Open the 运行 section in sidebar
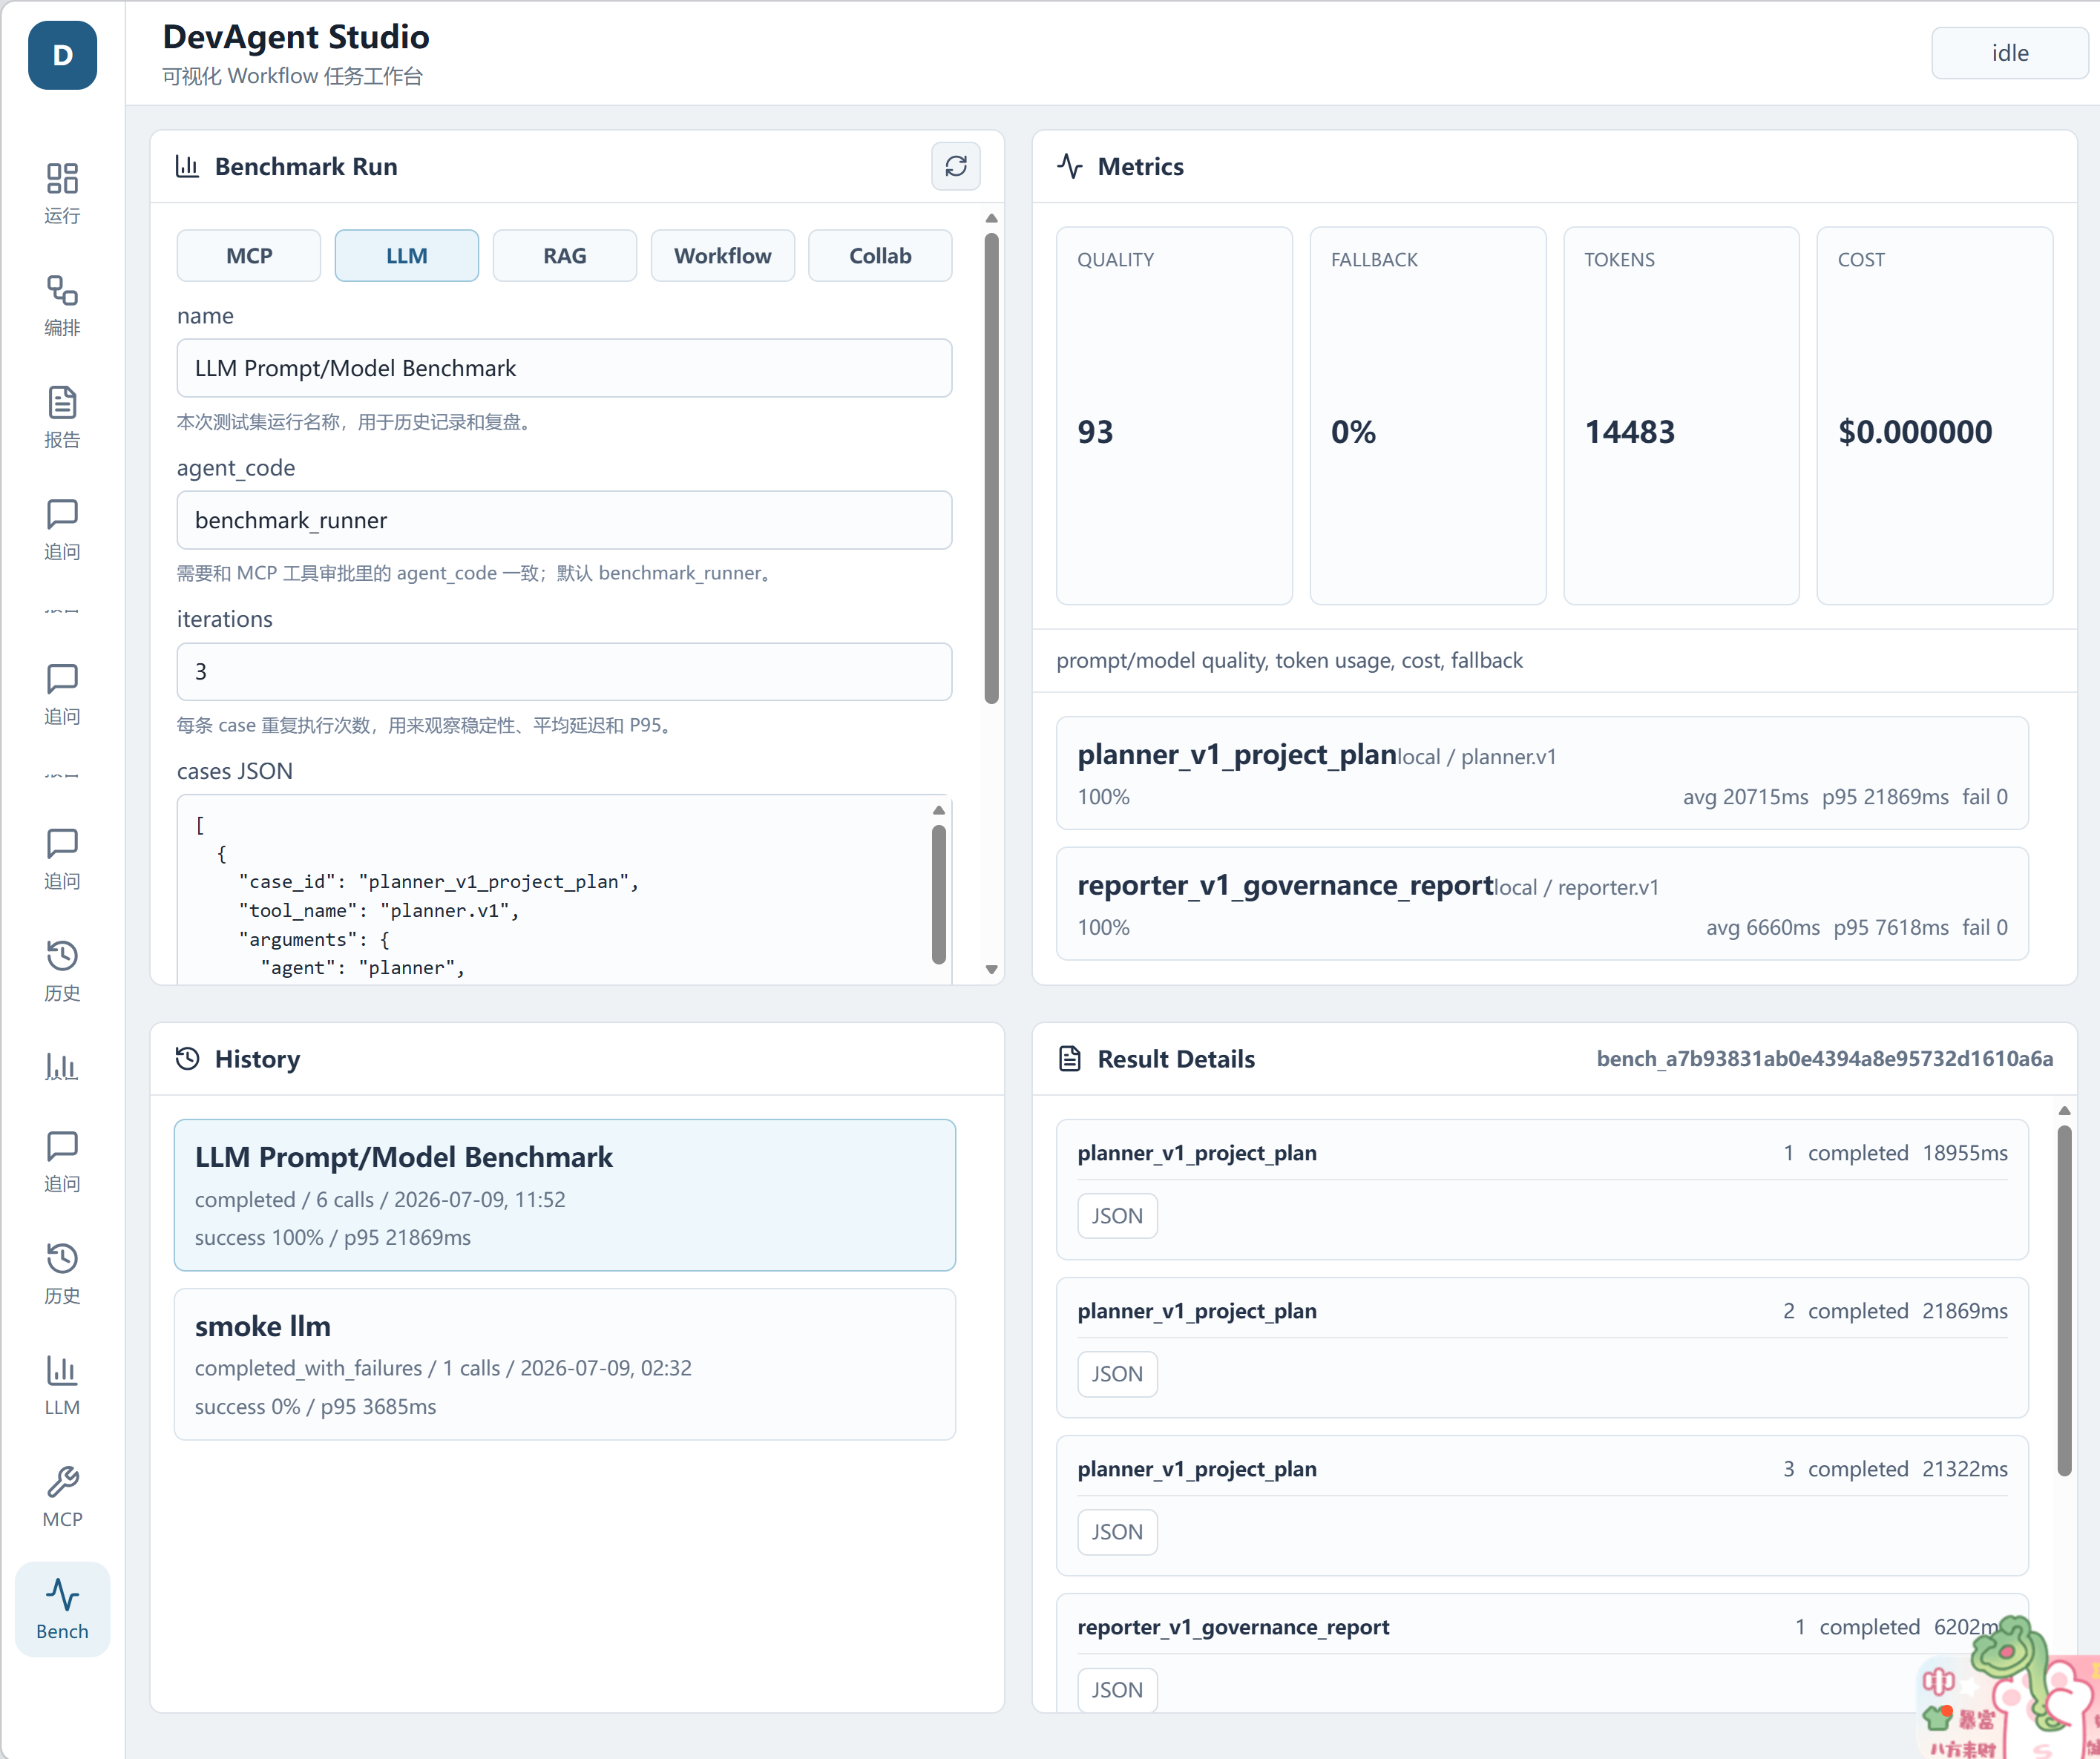This screenshot has width=2100, height=1759. [x=62, y=193]
